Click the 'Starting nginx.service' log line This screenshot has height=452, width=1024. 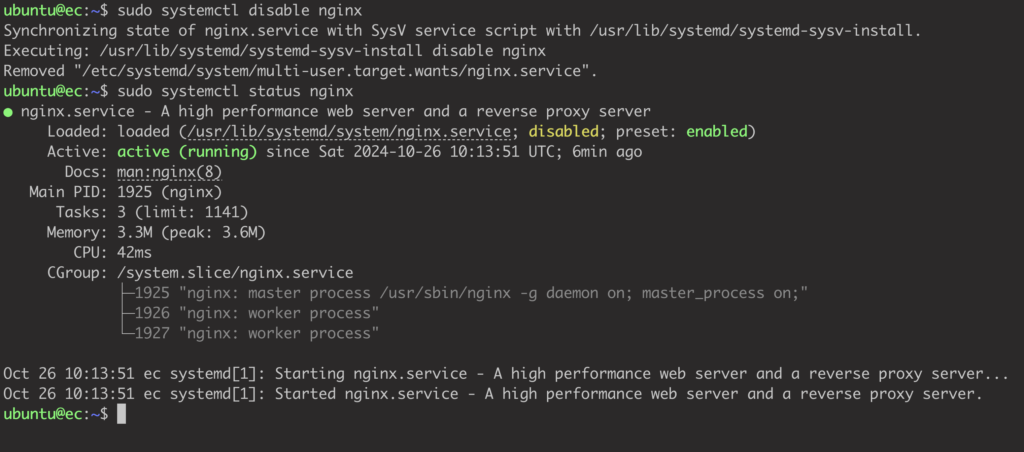click(x=503, y=374)
